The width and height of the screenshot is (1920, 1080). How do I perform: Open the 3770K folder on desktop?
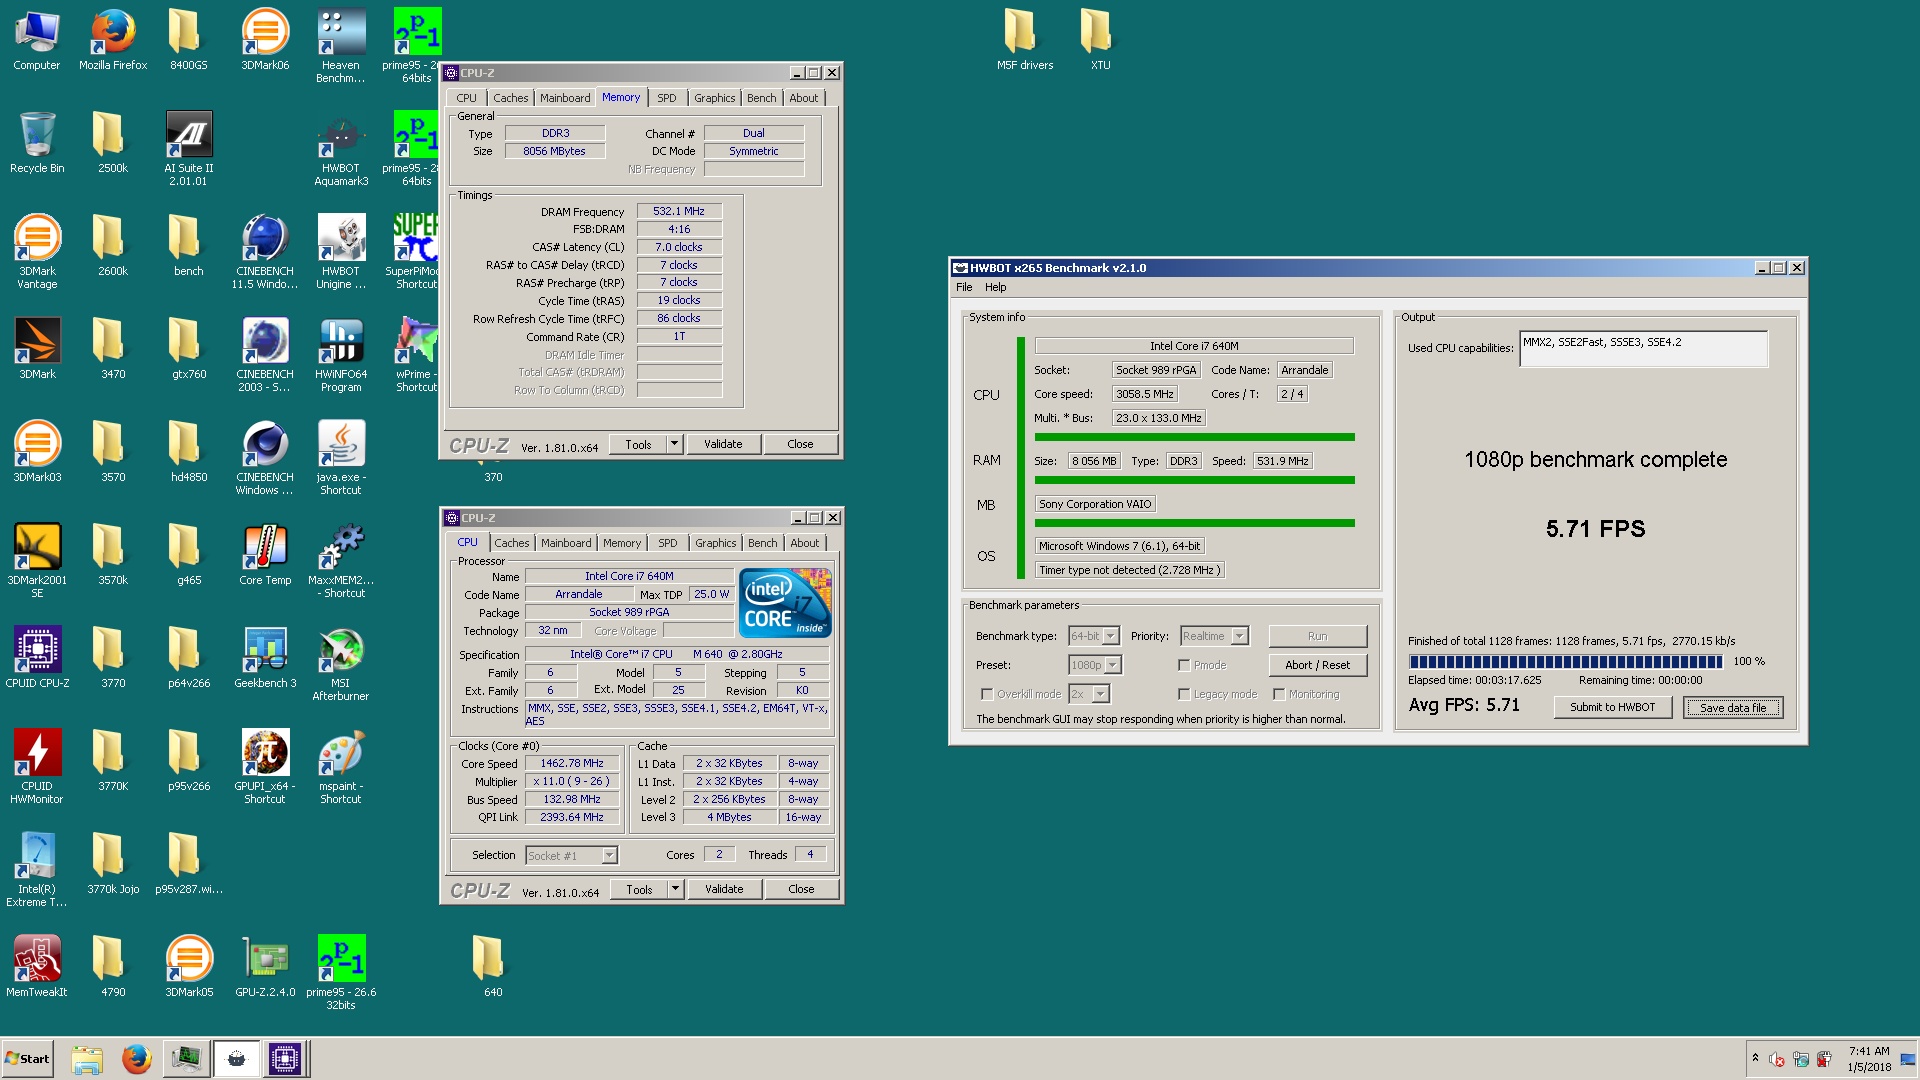(x=113, y=761)
